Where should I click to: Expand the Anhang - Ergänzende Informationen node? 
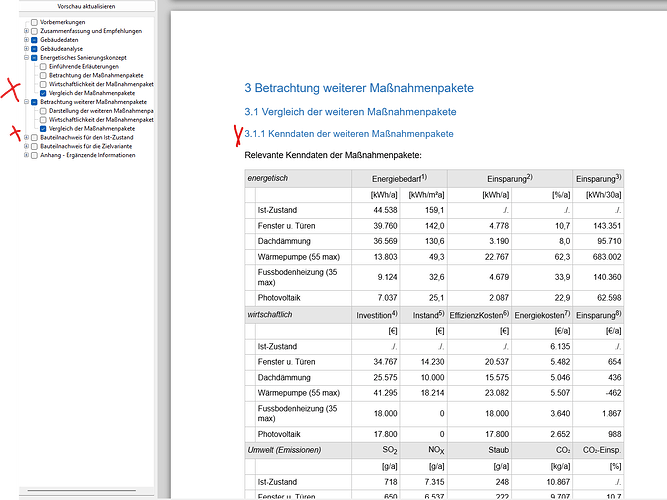26,156
